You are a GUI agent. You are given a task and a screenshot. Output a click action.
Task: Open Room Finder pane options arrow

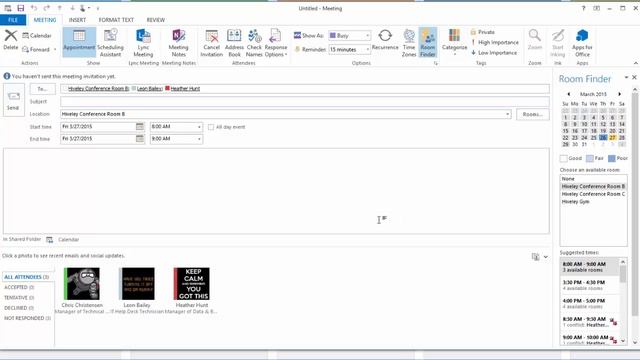point(626,77)
